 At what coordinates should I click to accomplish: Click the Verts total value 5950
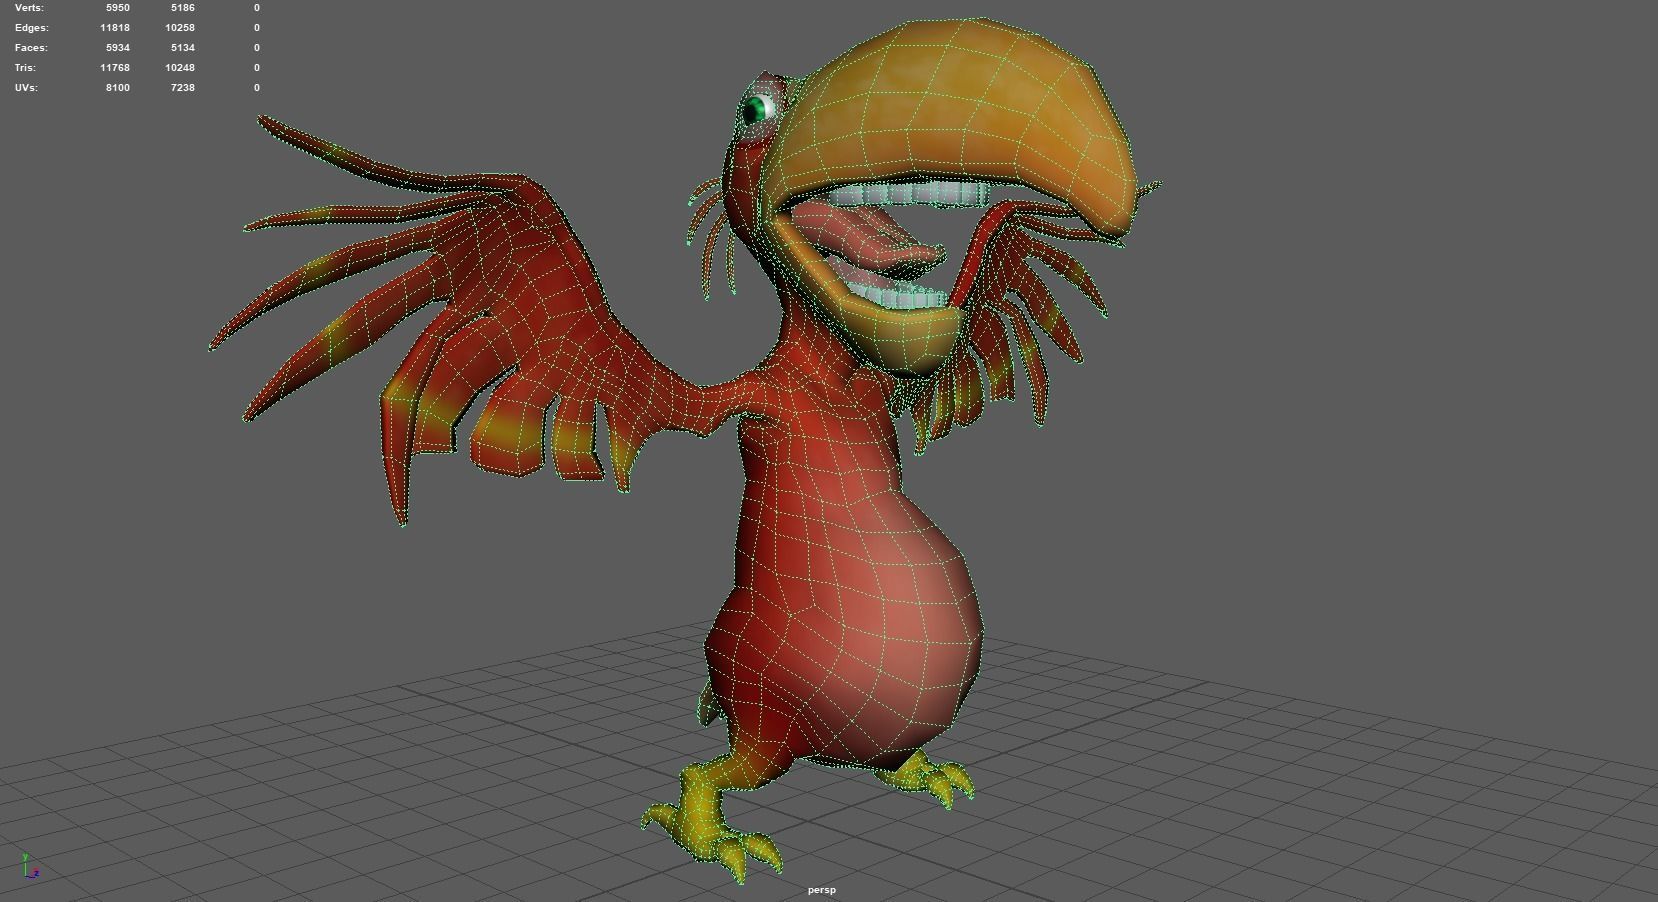117,8
